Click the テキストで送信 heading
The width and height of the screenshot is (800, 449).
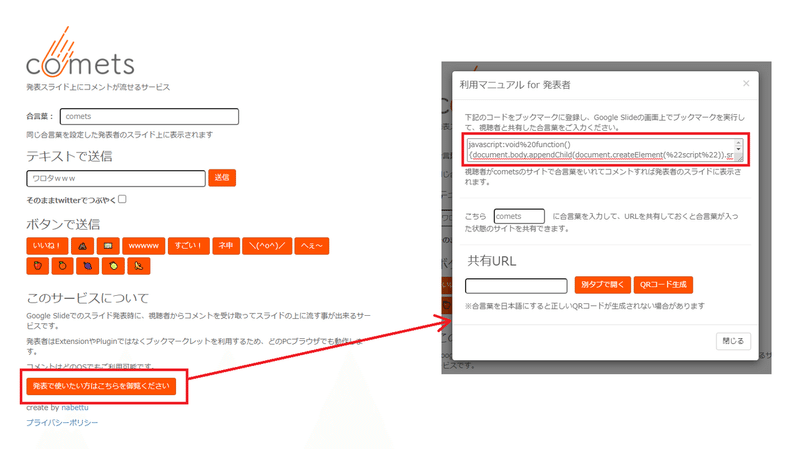coord(69,156)
